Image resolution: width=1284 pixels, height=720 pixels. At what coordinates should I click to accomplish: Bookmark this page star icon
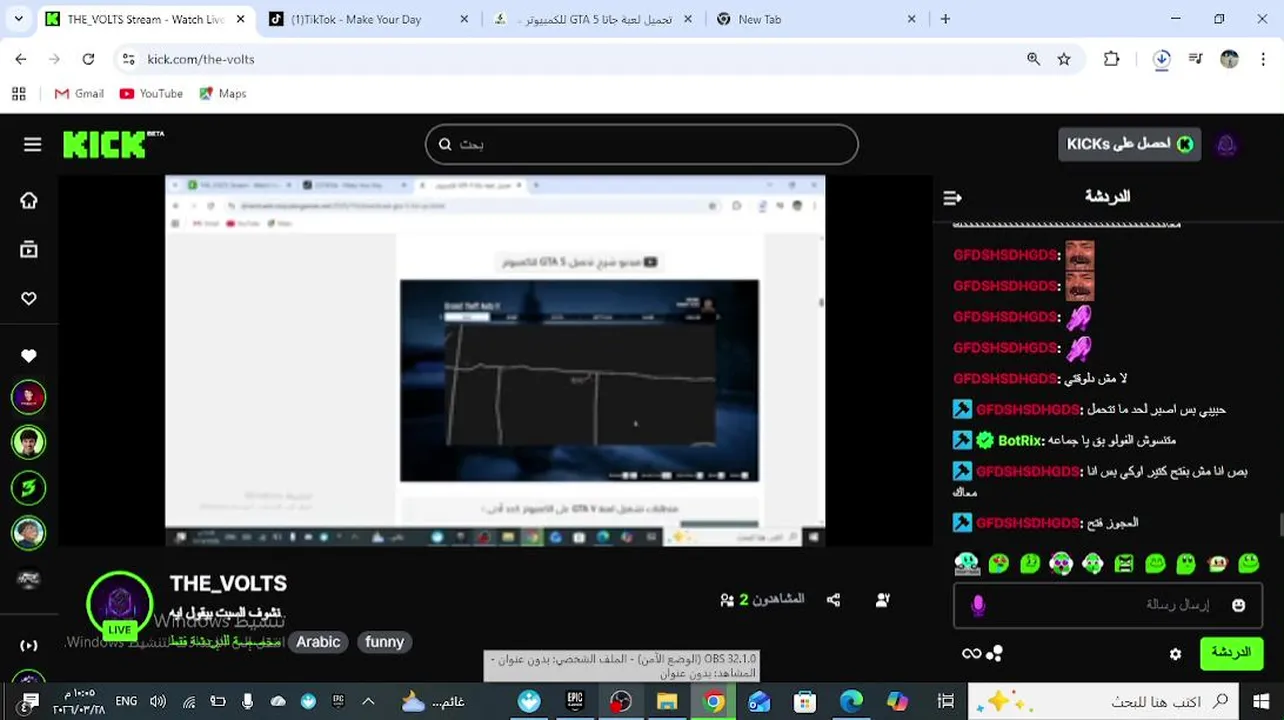point(1064,59)
